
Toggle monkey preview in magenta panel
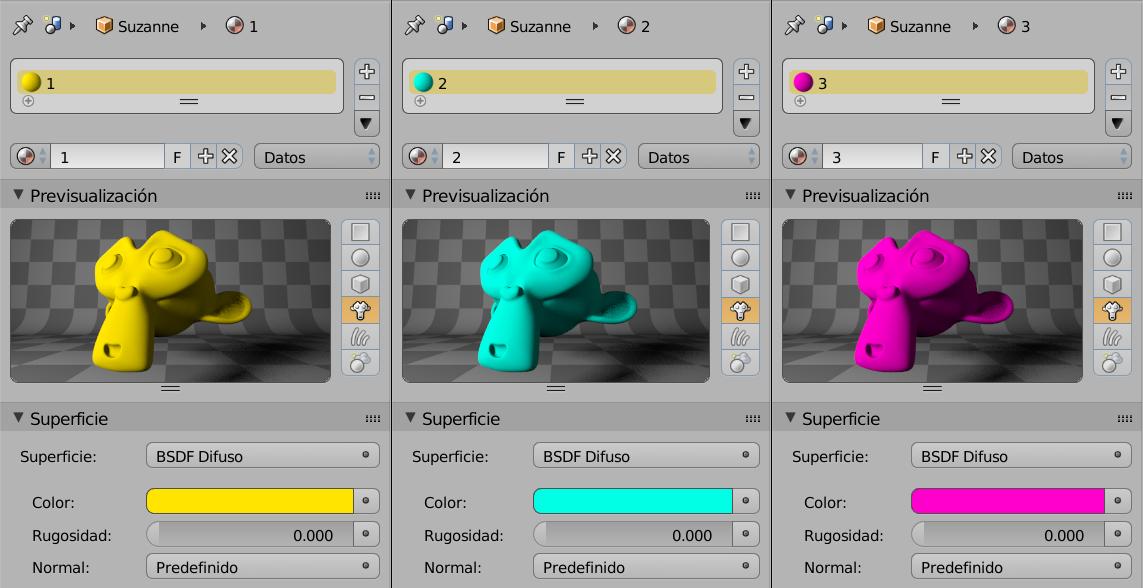(1112, 311)
